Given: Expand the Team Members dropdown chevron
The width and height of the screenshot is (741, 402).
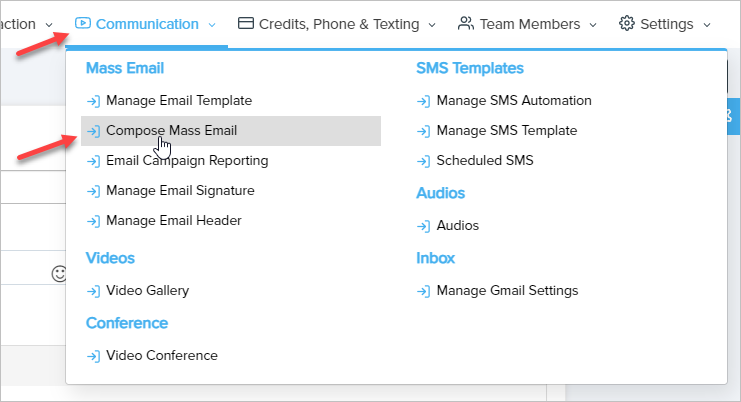Looking at the screenshot, I should [593, 24].
